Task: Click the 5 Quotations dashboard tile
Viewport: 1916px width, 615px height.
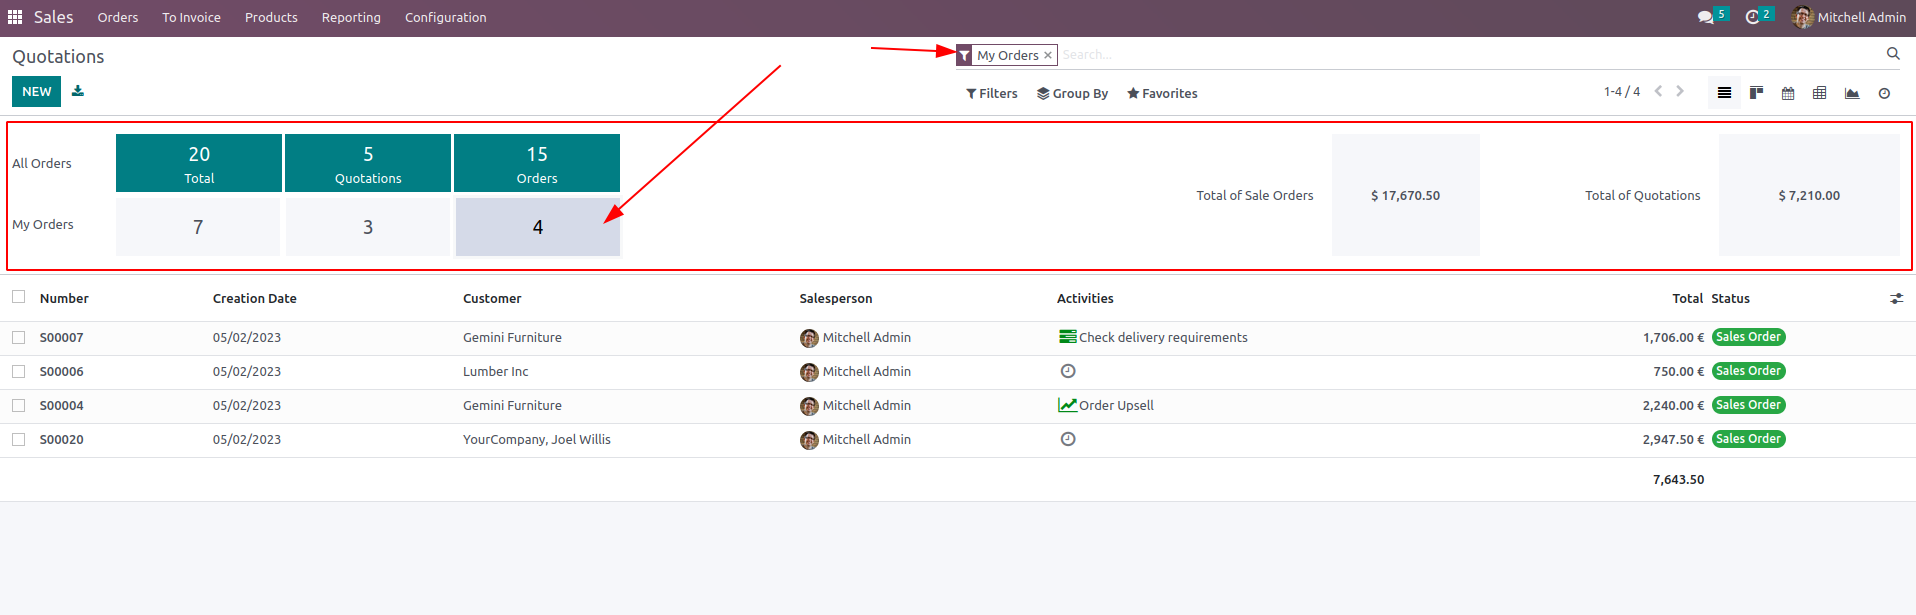Action: [368, 163]
